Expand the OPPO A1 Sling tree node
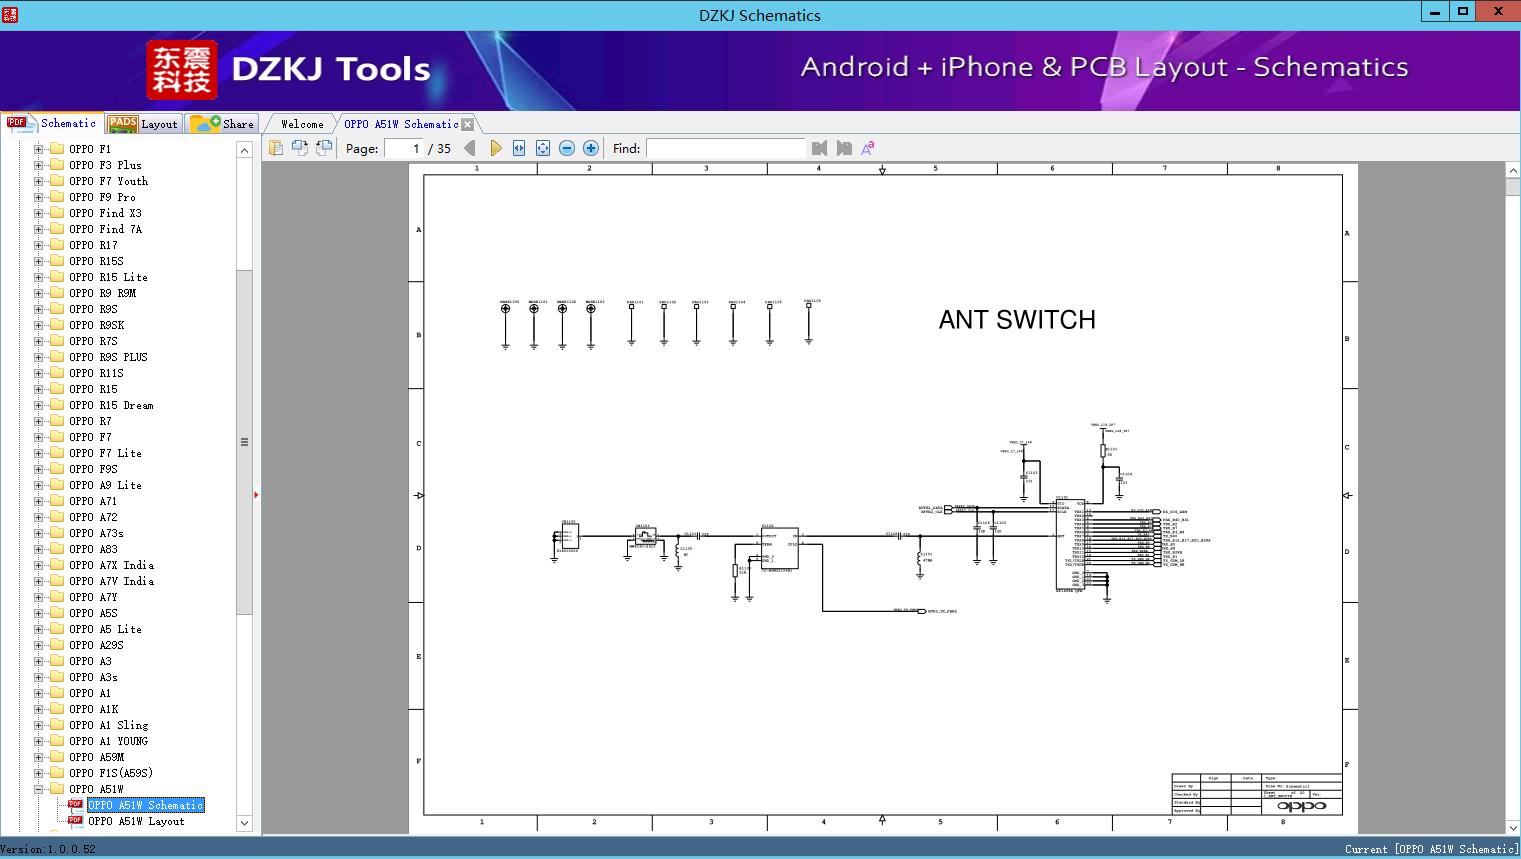 pos(39,725)
